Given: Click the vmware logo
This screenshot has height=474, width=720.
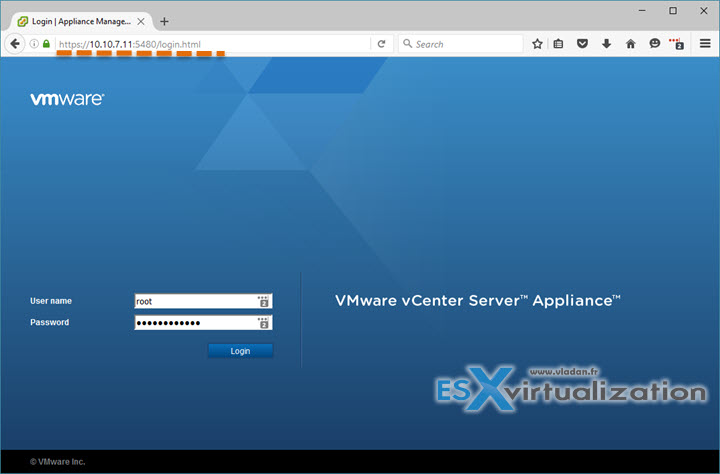Looking at the screenshot, I should point(67,99).
